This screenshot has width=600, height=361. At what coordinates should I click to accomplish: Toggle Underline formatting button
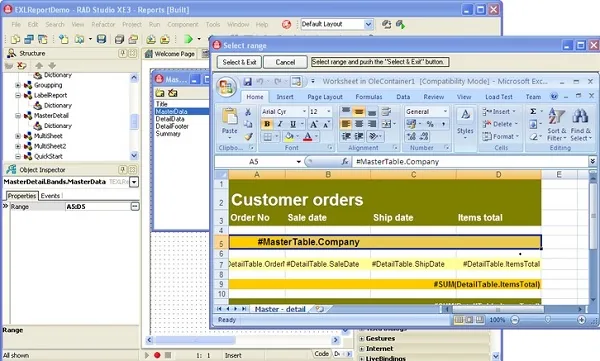[293, 124]
